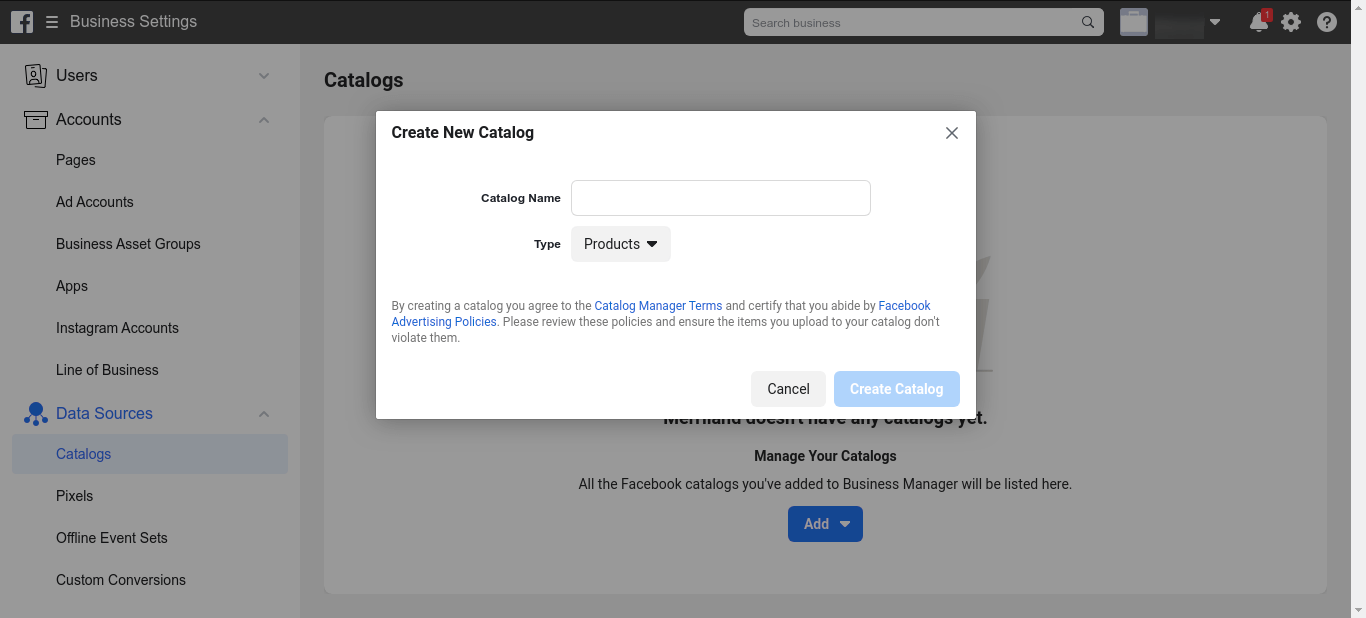Click the Search business field
The width and height of the screenshot is (1366, 618).
[x=910, y=22]
